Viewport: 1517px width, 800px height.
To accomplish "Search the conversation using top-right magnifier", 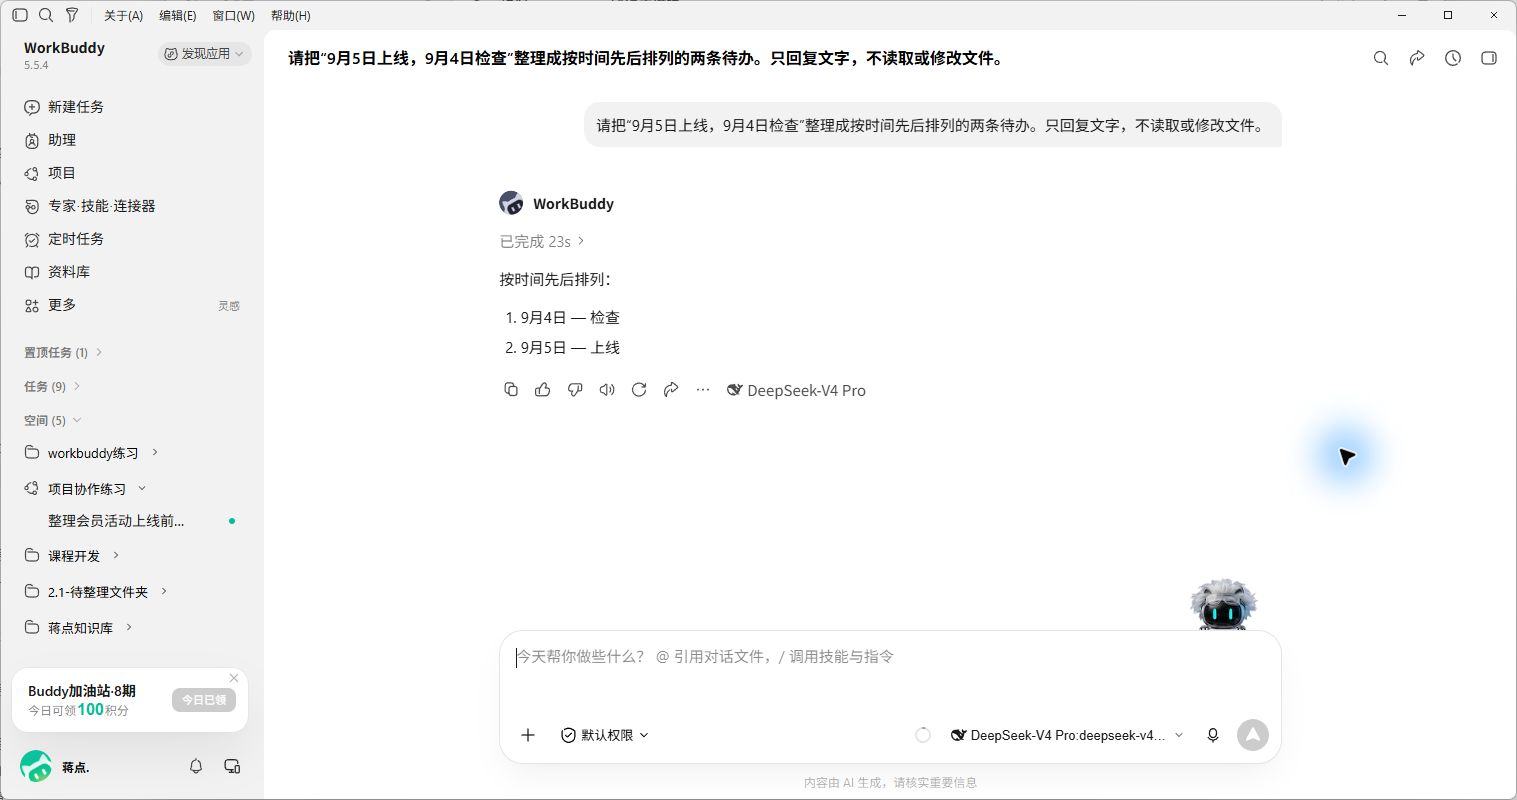I will (x=1381, y=58).
